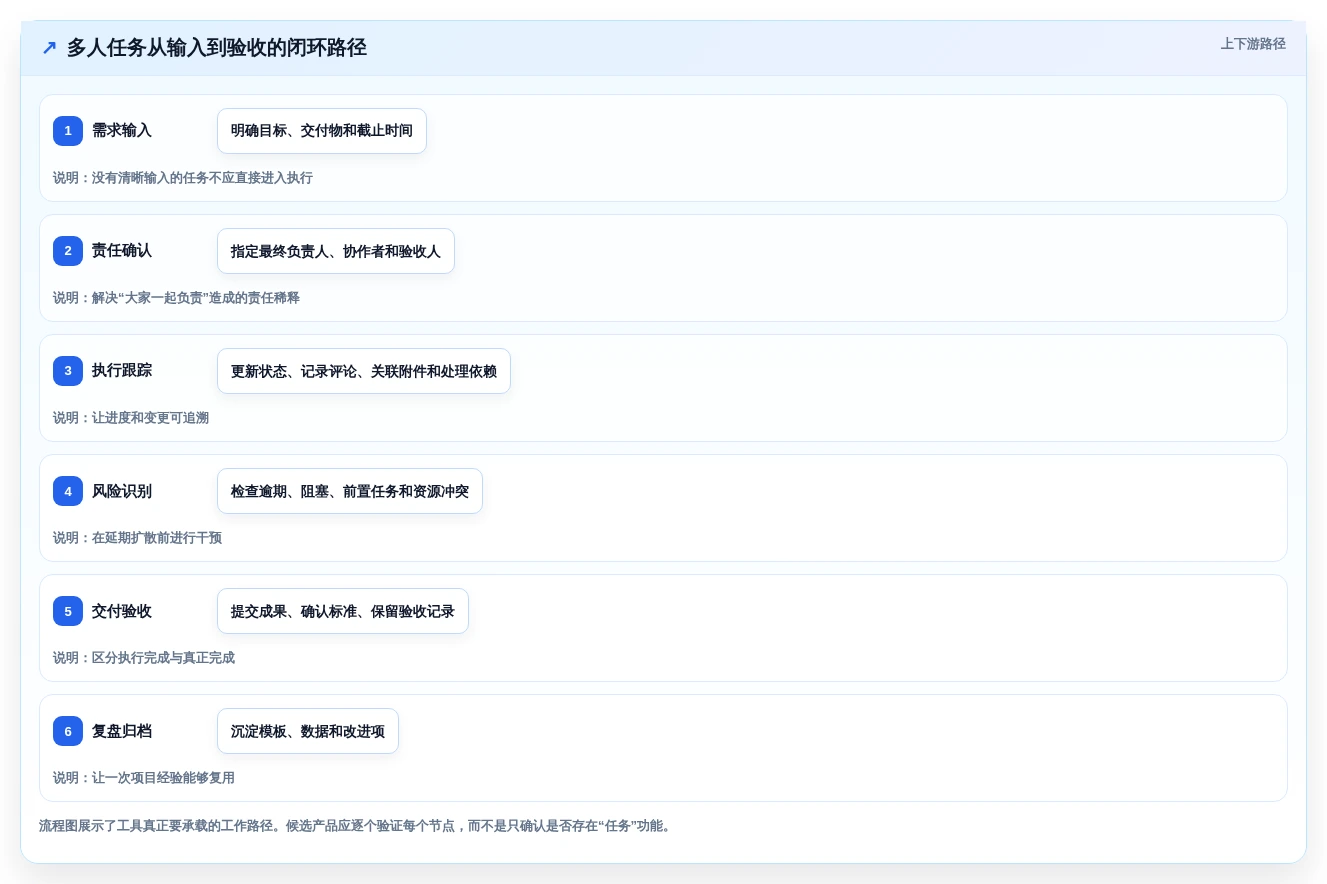This screenshot has width=1327, height=884.
Task: Click the 指定最终负责人、协作者和验收人 chip
Action: [336, 251]
